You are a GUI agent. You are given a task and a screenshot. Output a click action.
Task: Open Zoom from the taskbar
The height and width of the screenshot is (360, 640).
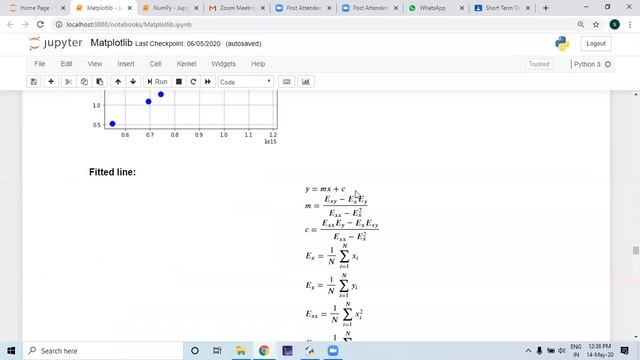point(333,351)
